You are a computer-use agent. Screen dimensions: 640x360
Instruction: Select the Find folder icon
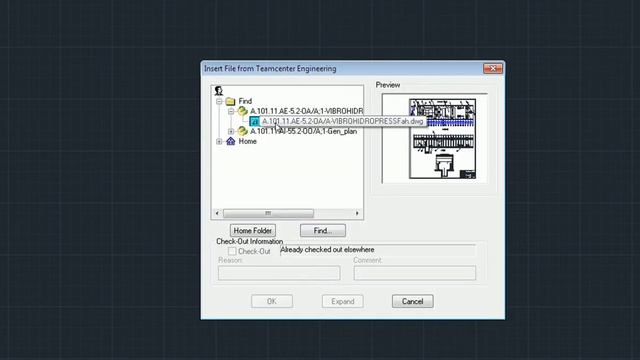(x=231, y=101)
